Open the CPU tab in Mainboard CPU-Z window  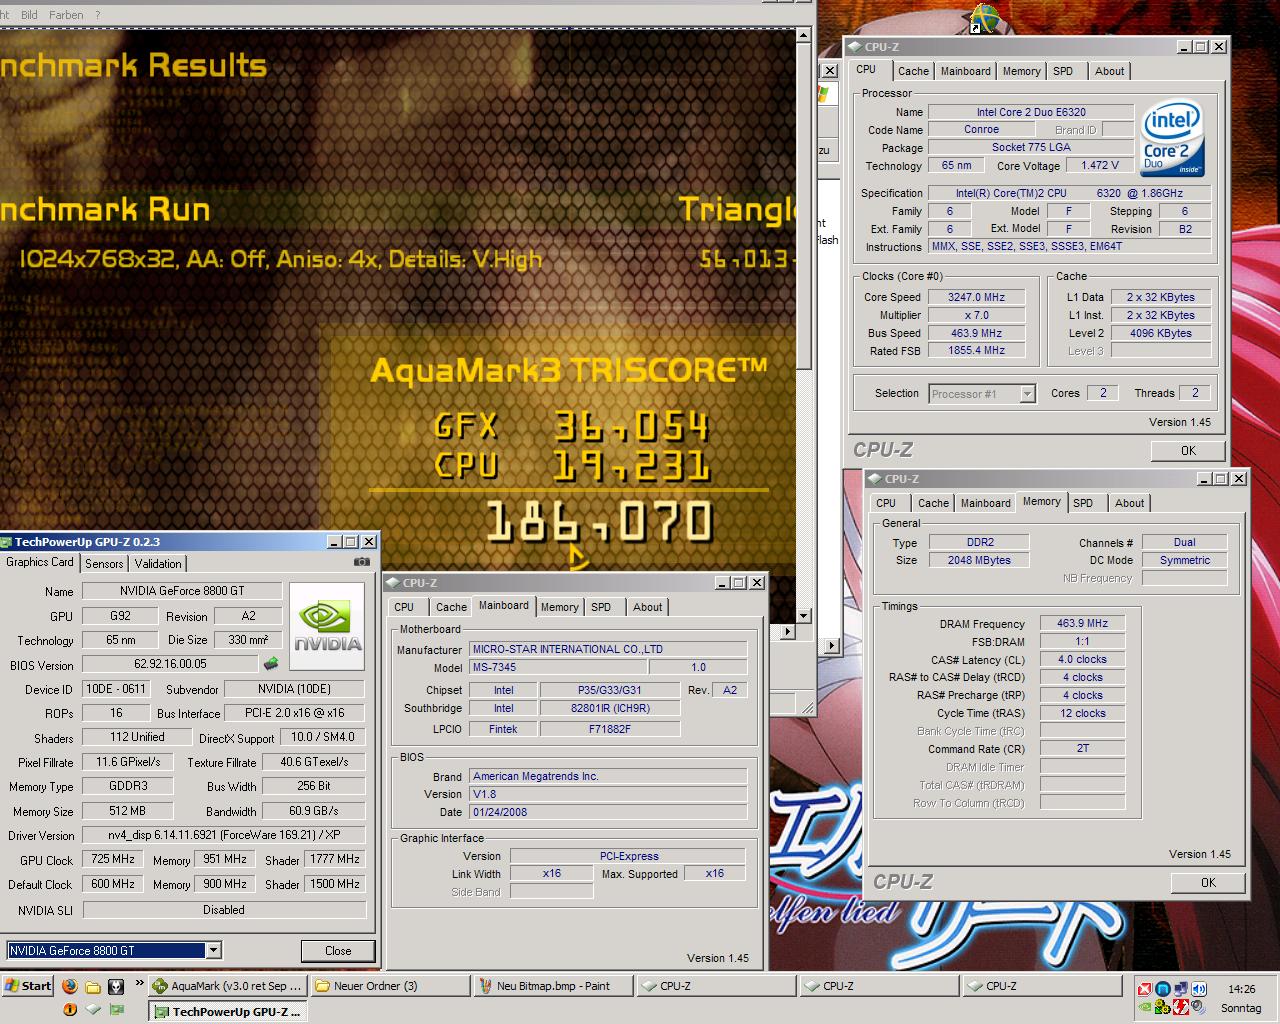404,607
